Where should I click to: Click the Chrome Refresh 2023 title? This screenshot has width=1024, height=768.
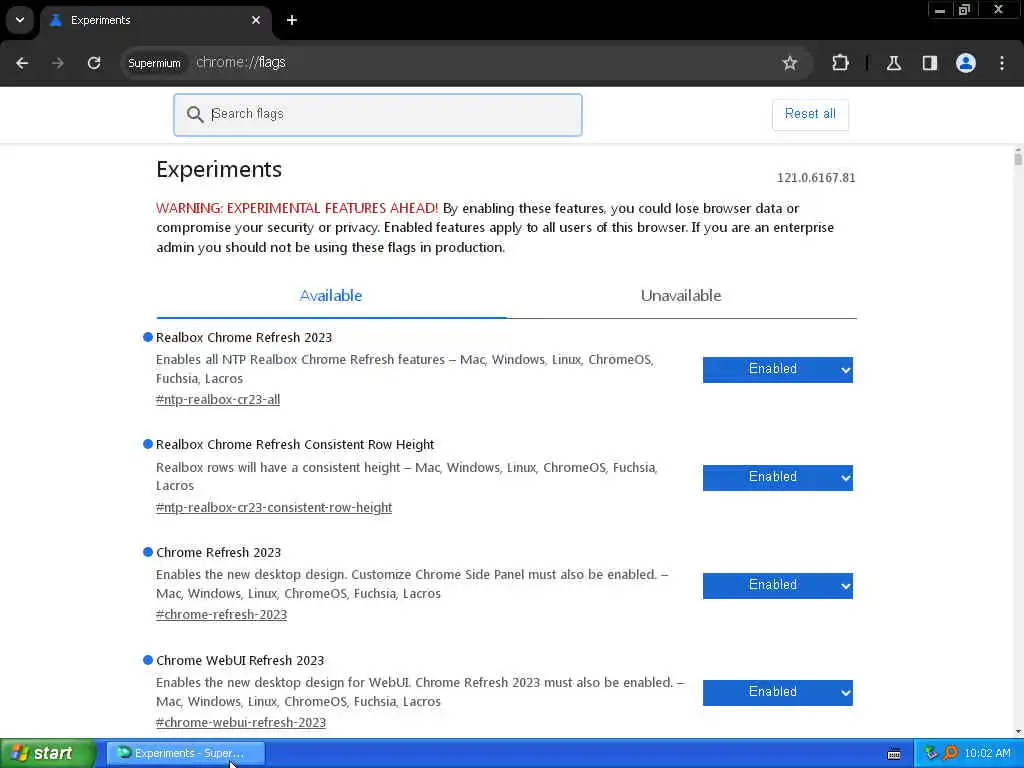pos(218,552)
